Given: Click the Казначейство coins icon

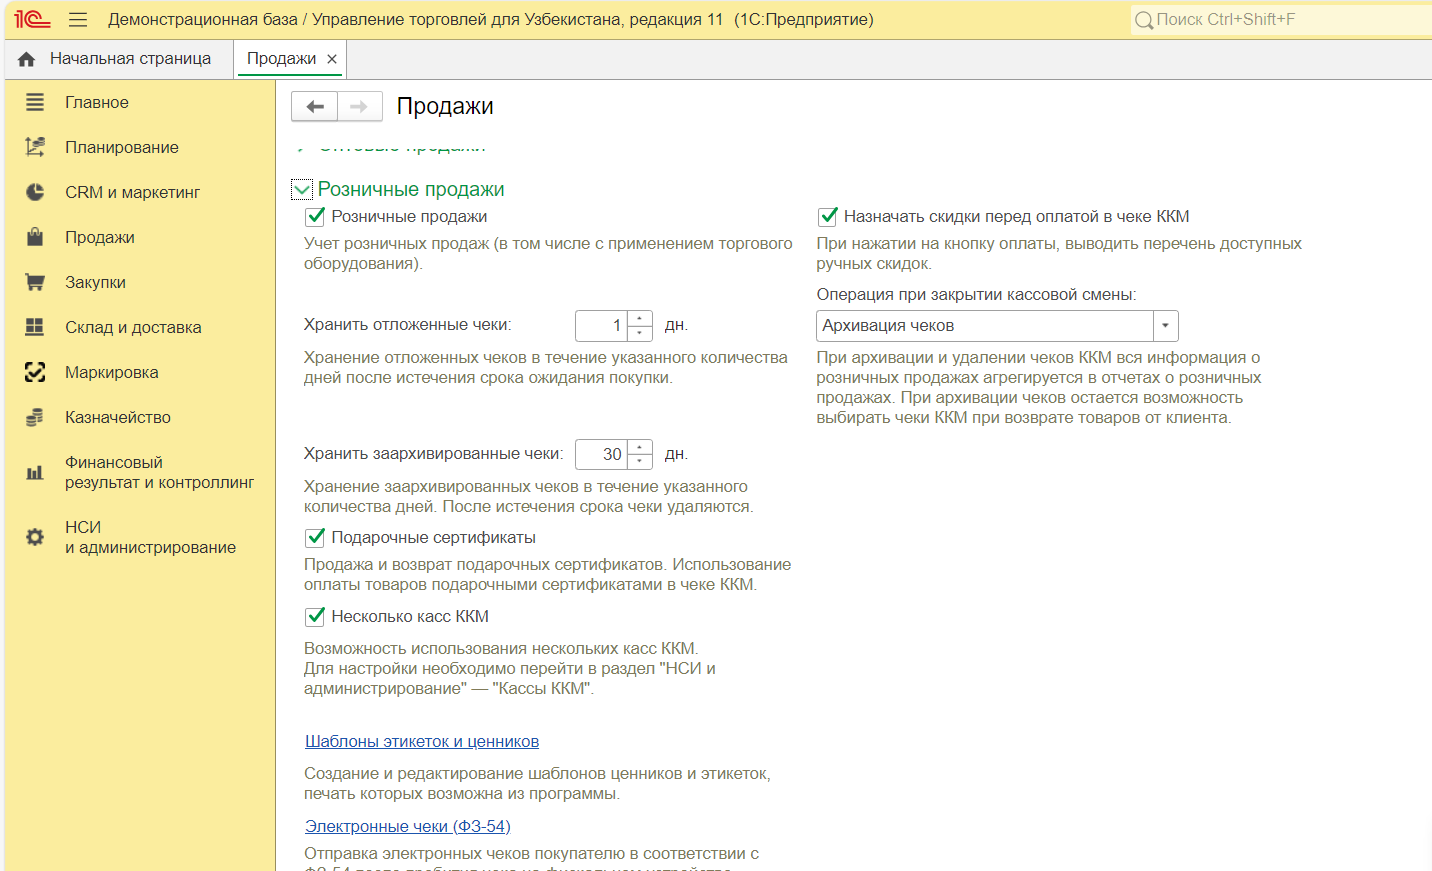Looking at the screenshot, I should [35, 417].
